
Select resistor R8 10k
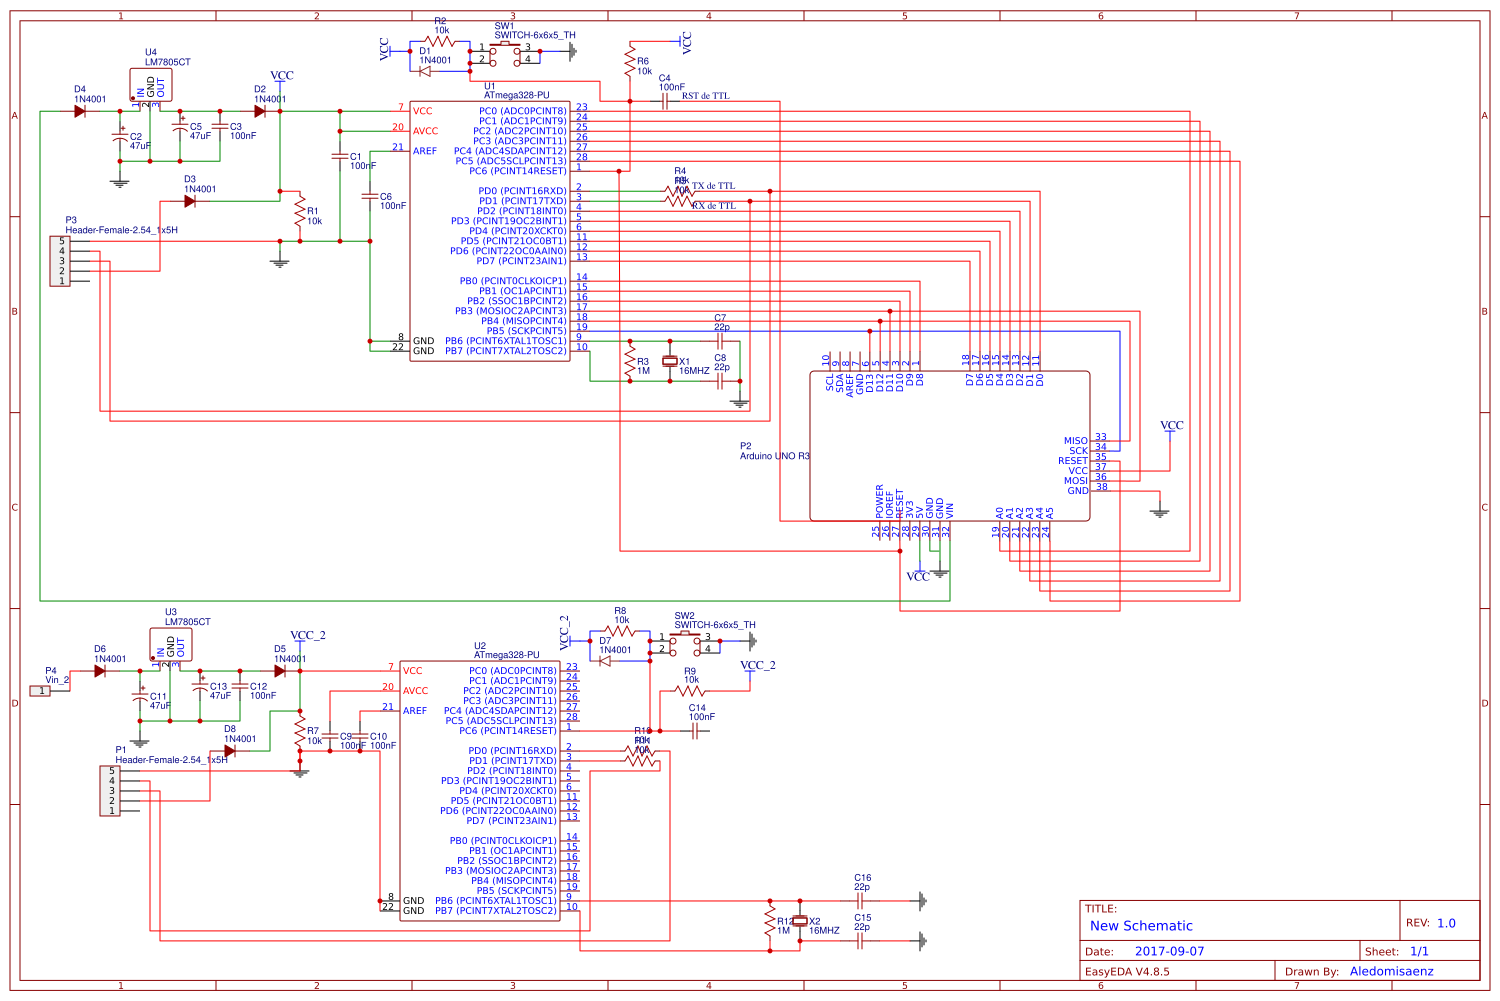[x=620, y=631]
